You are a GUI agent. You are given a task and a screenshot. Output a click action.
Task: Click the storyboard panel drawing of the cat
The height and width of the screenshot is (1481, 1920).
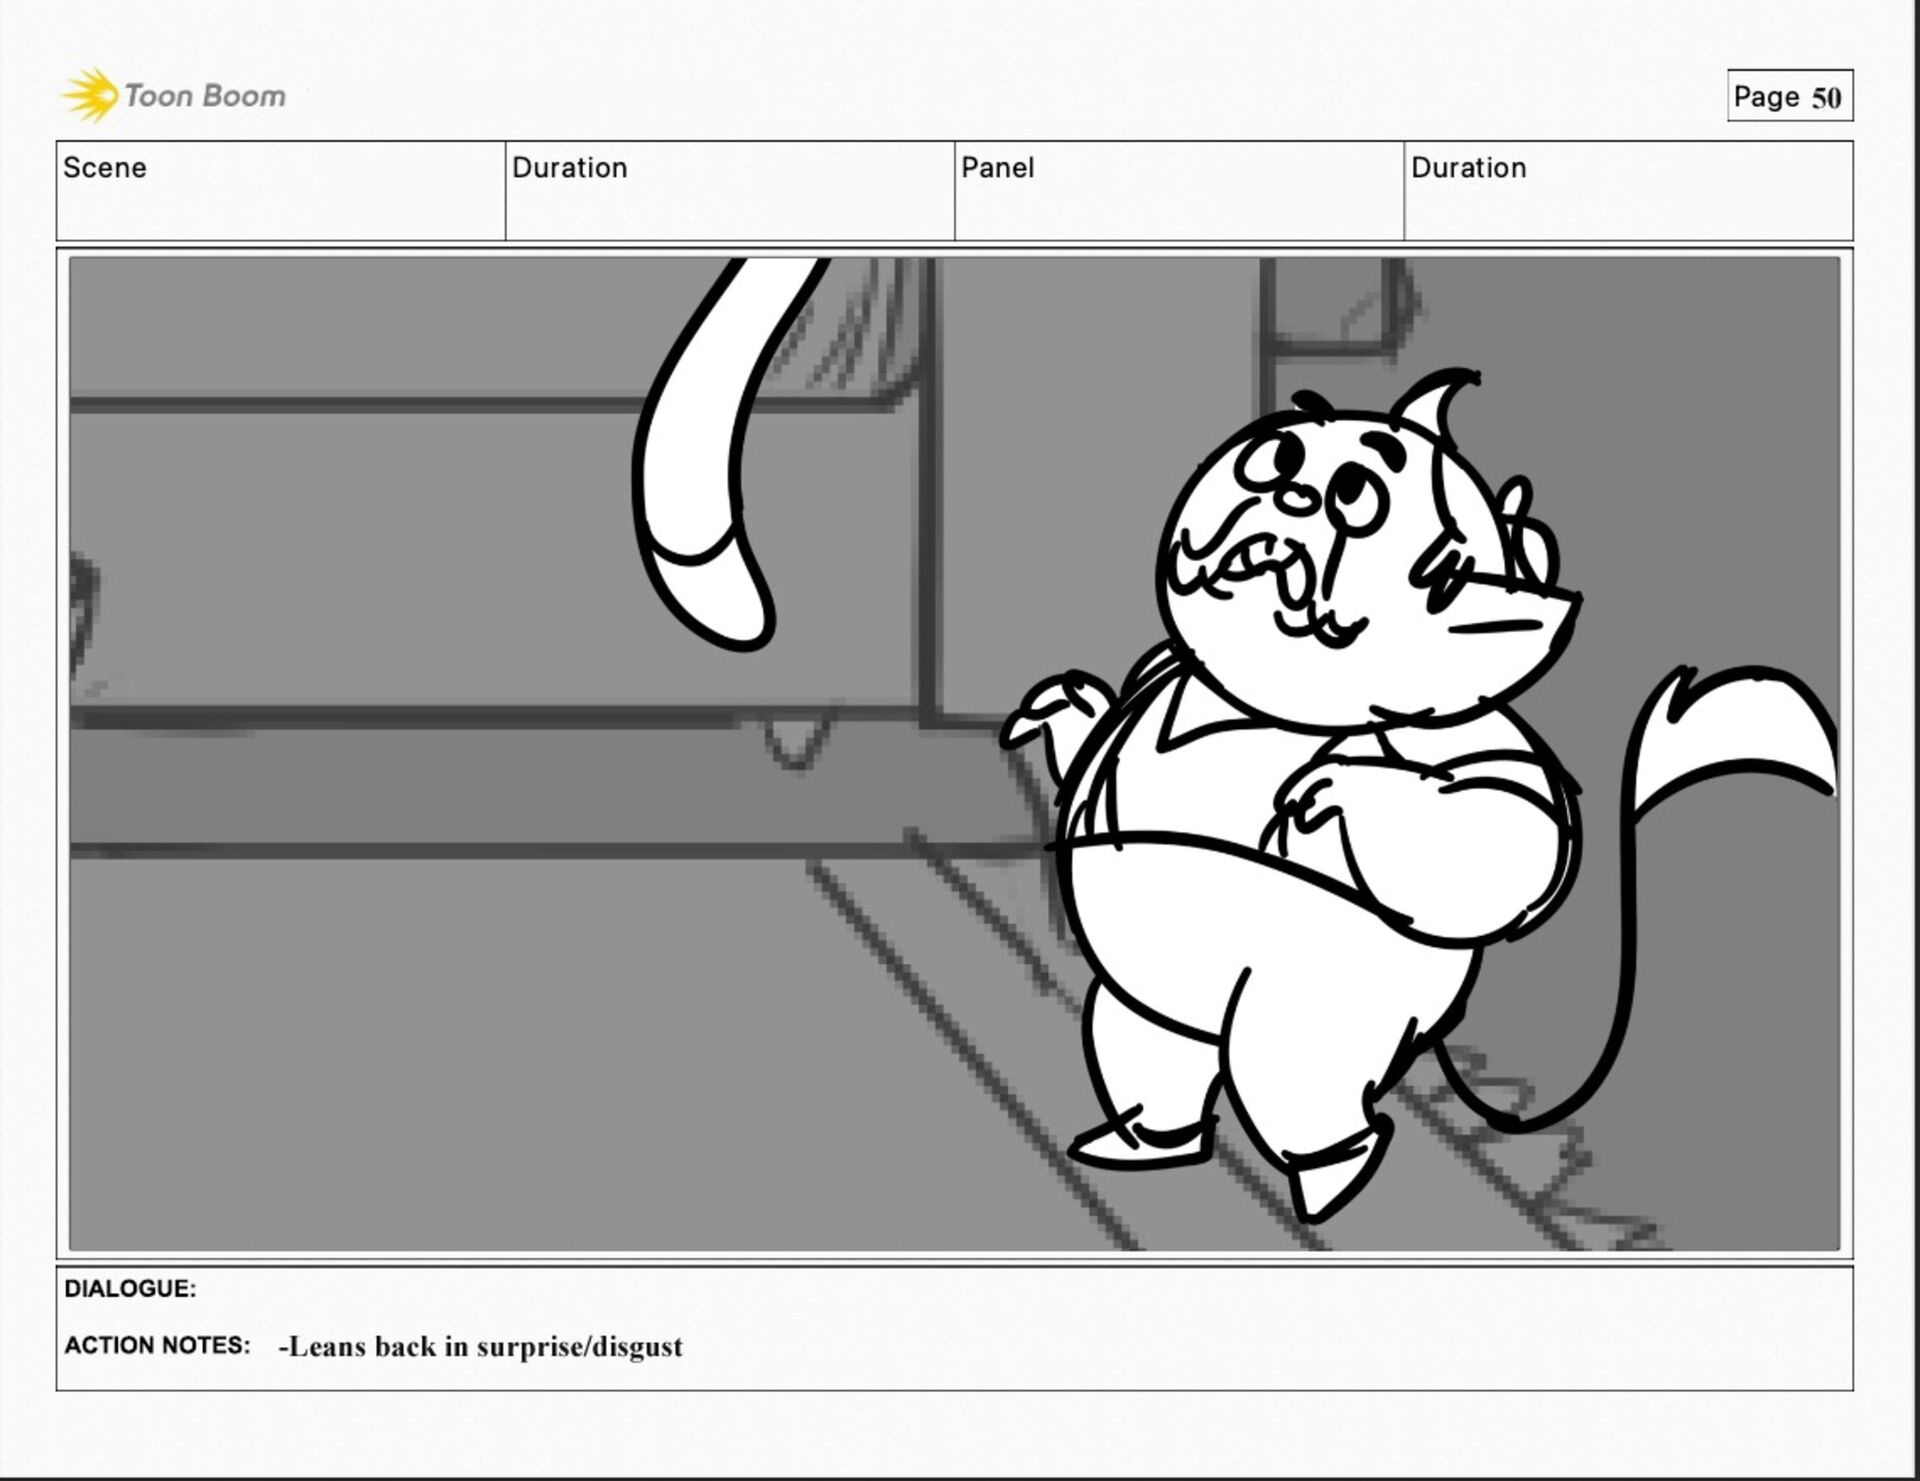(x=954, y=754)
